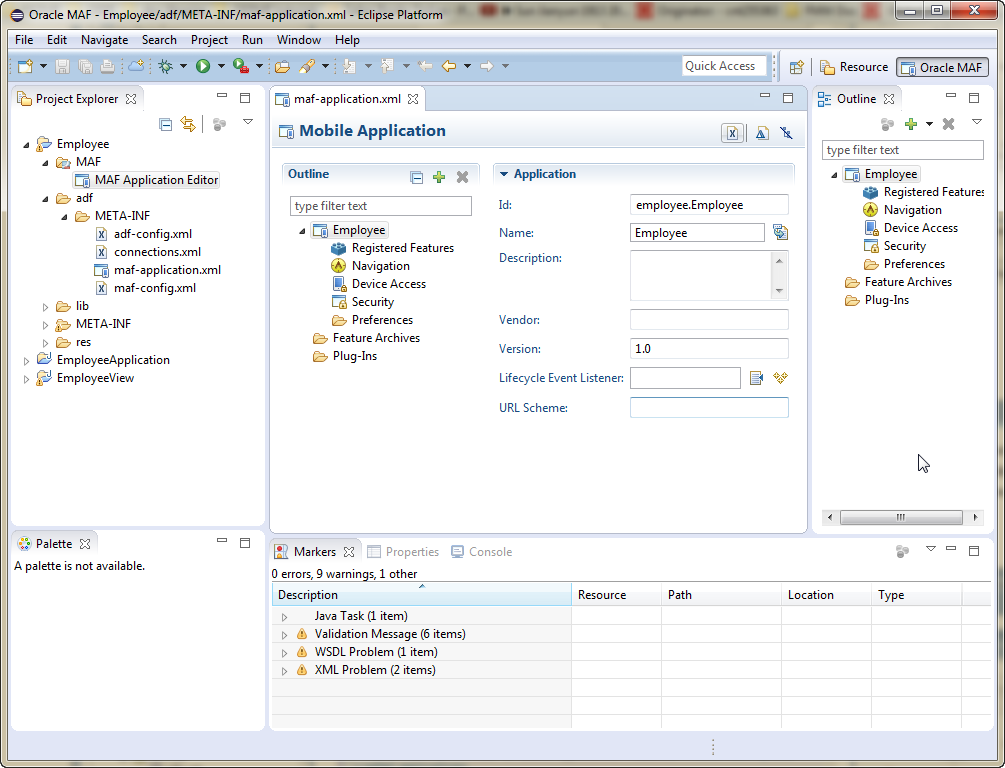Click browse icon beside Lifecycle Event Listener
Image resolution: width=1005 pixels, height=768 pixels.
click(756, 378)
